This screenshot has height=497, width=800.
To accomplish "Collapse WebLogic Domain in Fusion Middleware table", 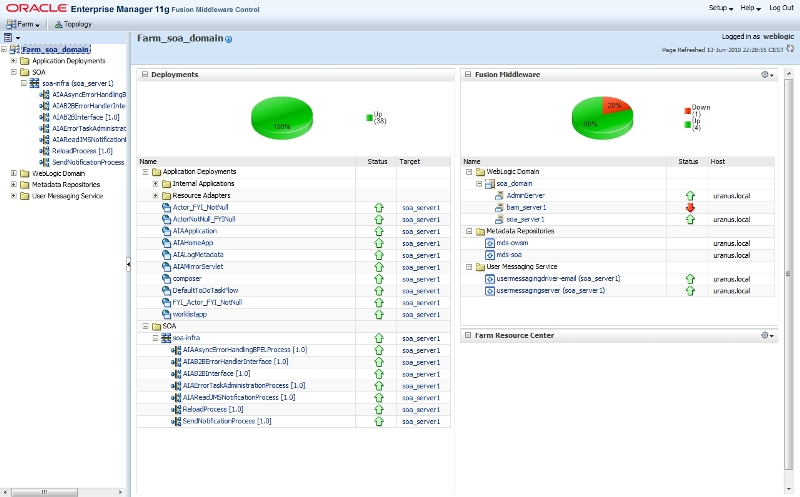I will point(469,172).
